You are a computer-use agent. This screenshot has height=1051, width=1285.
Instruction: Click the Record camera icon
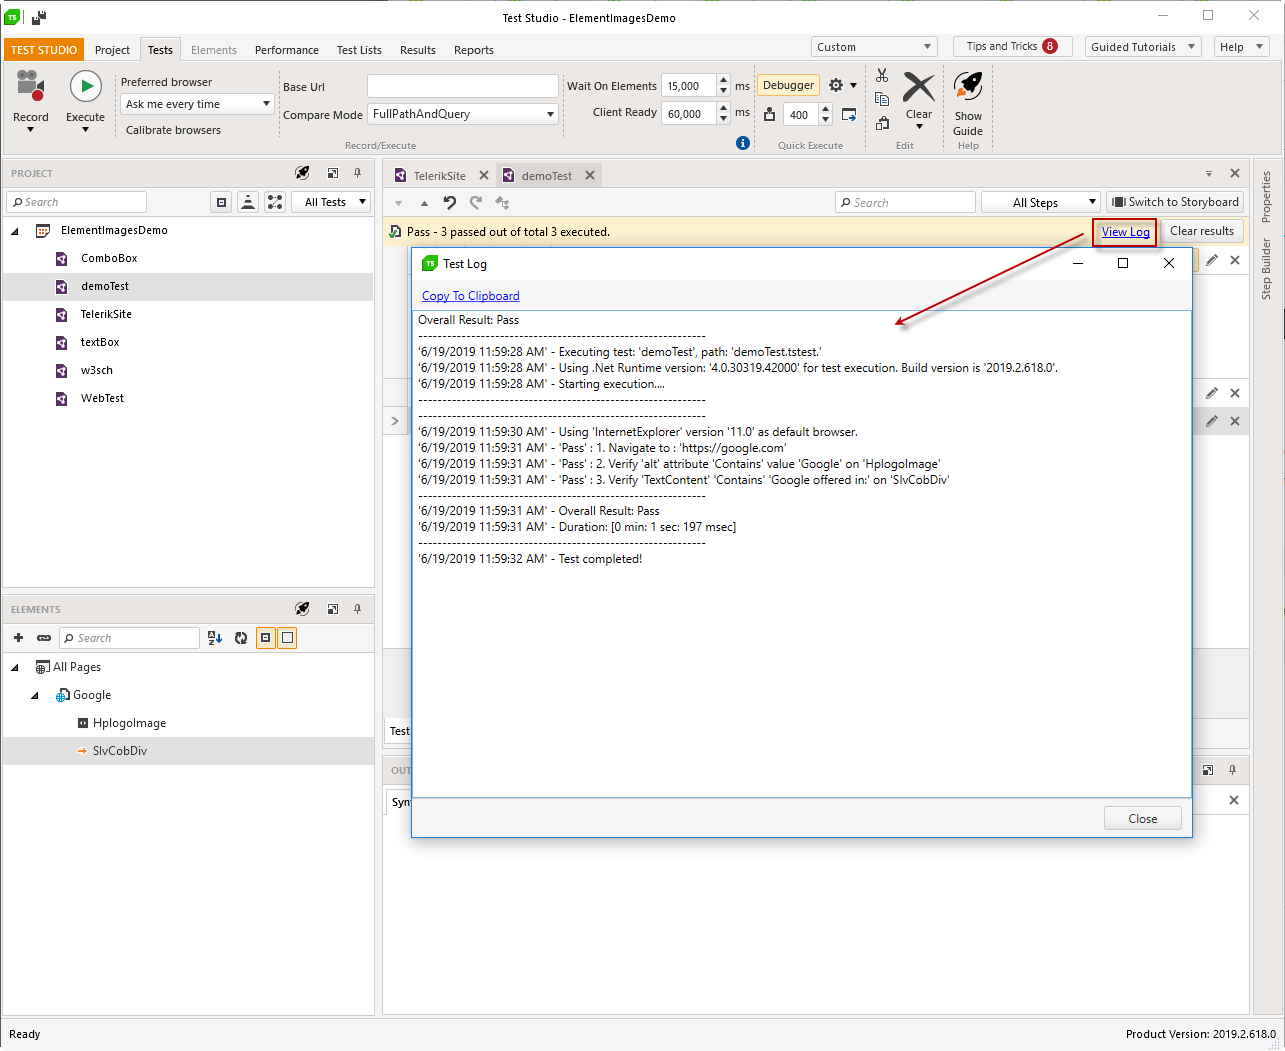click(30, 87)
